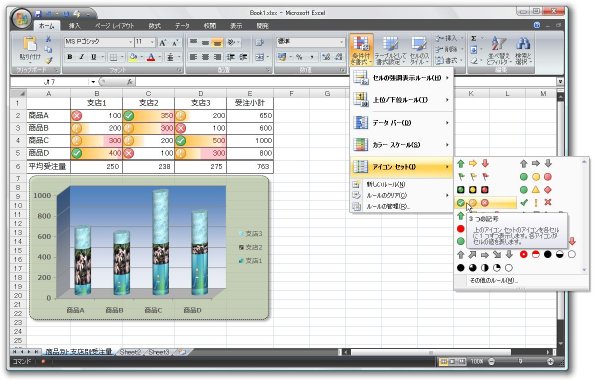Viewport: 597px width, 380px height.
Task: Open the font name dropdown
Action: coord(131,42)
